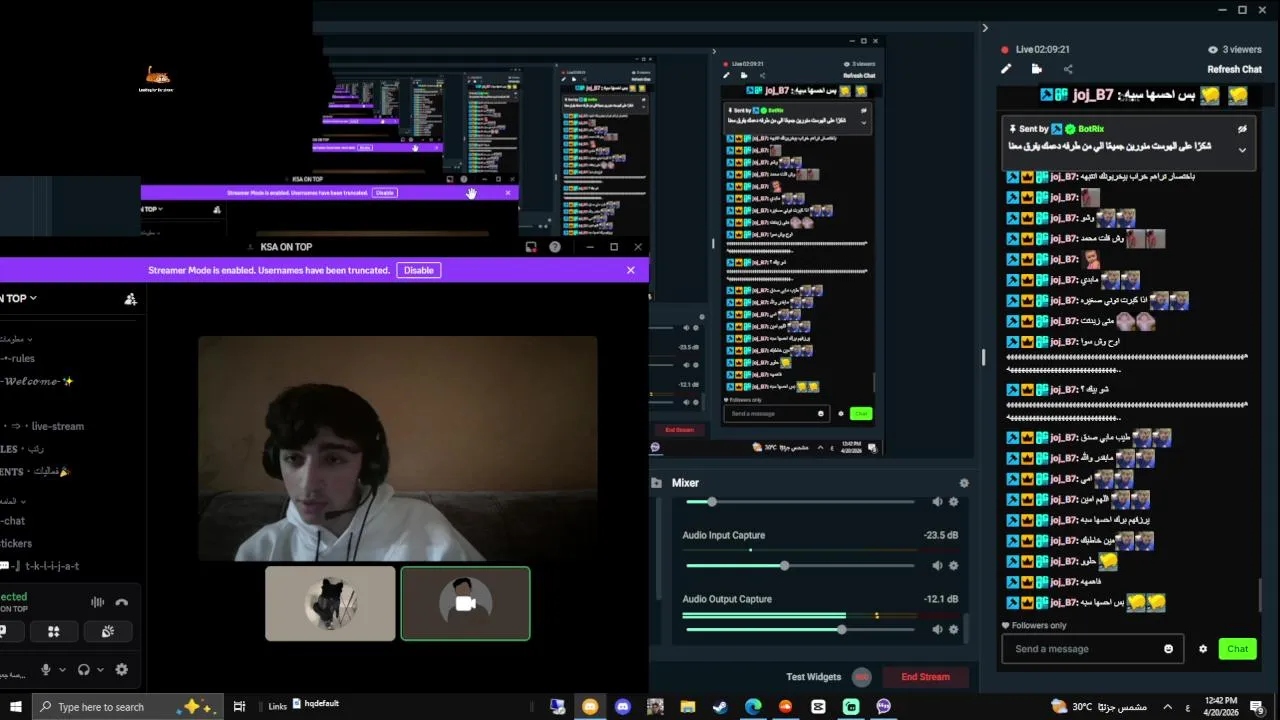Open KSA ON TOP server dropdown
This screenshot has height=720, width=1280.
tap(18, 298)
